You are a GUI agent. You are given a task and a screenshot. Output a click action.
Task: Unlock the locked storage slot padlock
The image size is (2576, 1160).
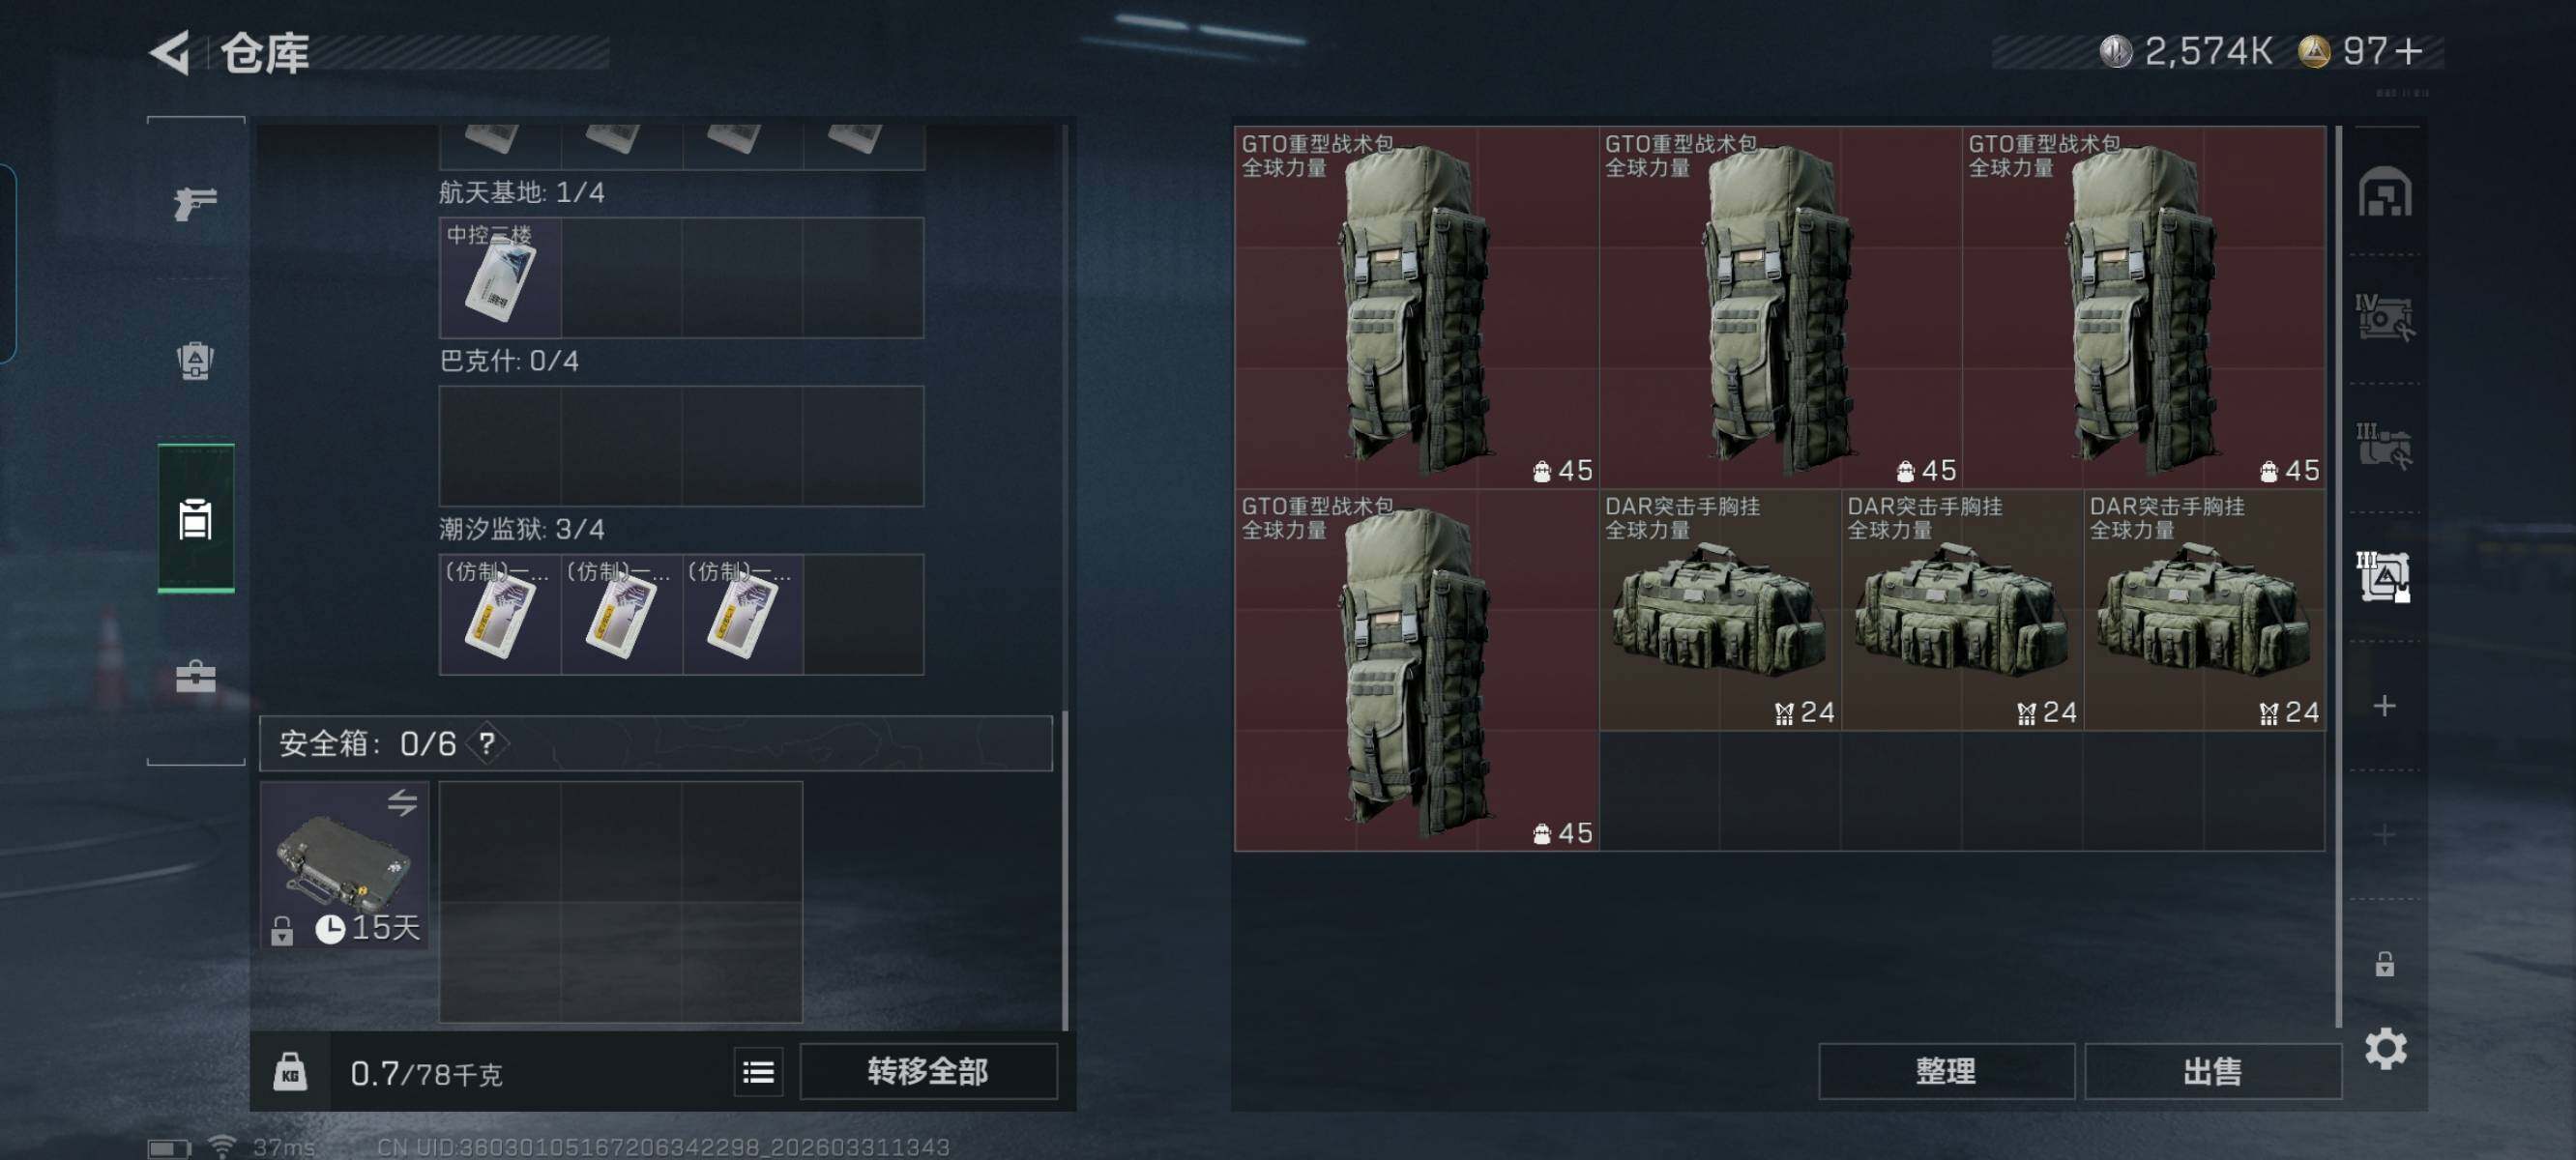click(x=2385, y=964)
